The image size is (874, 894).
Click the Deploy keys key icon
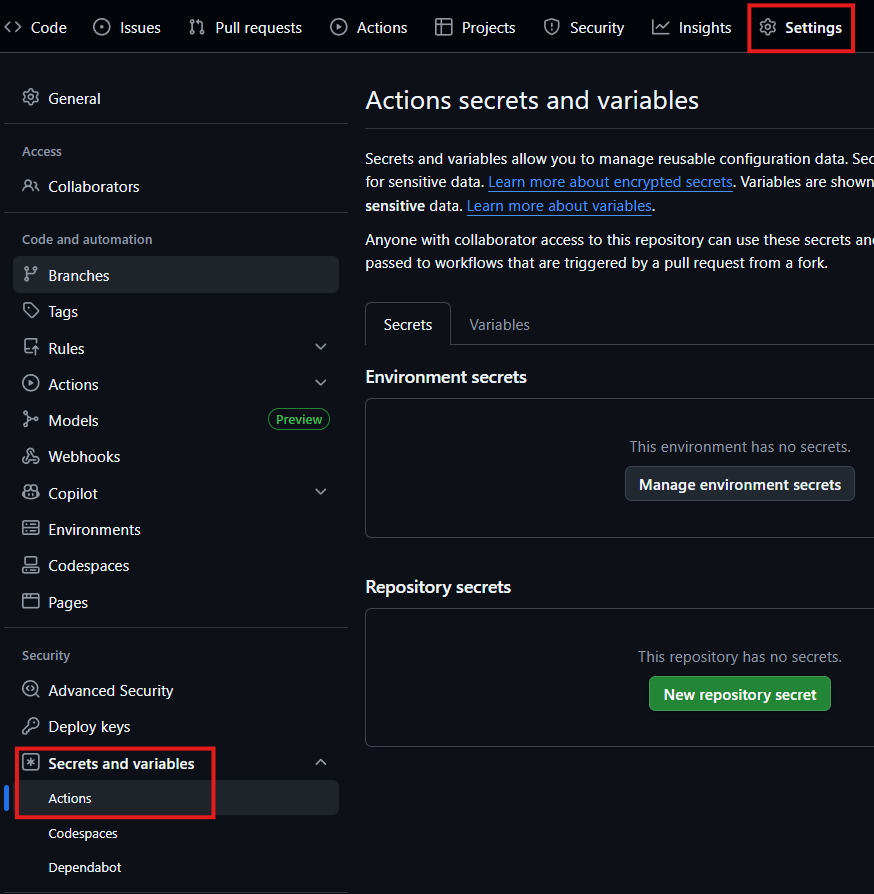click(31, 726)
